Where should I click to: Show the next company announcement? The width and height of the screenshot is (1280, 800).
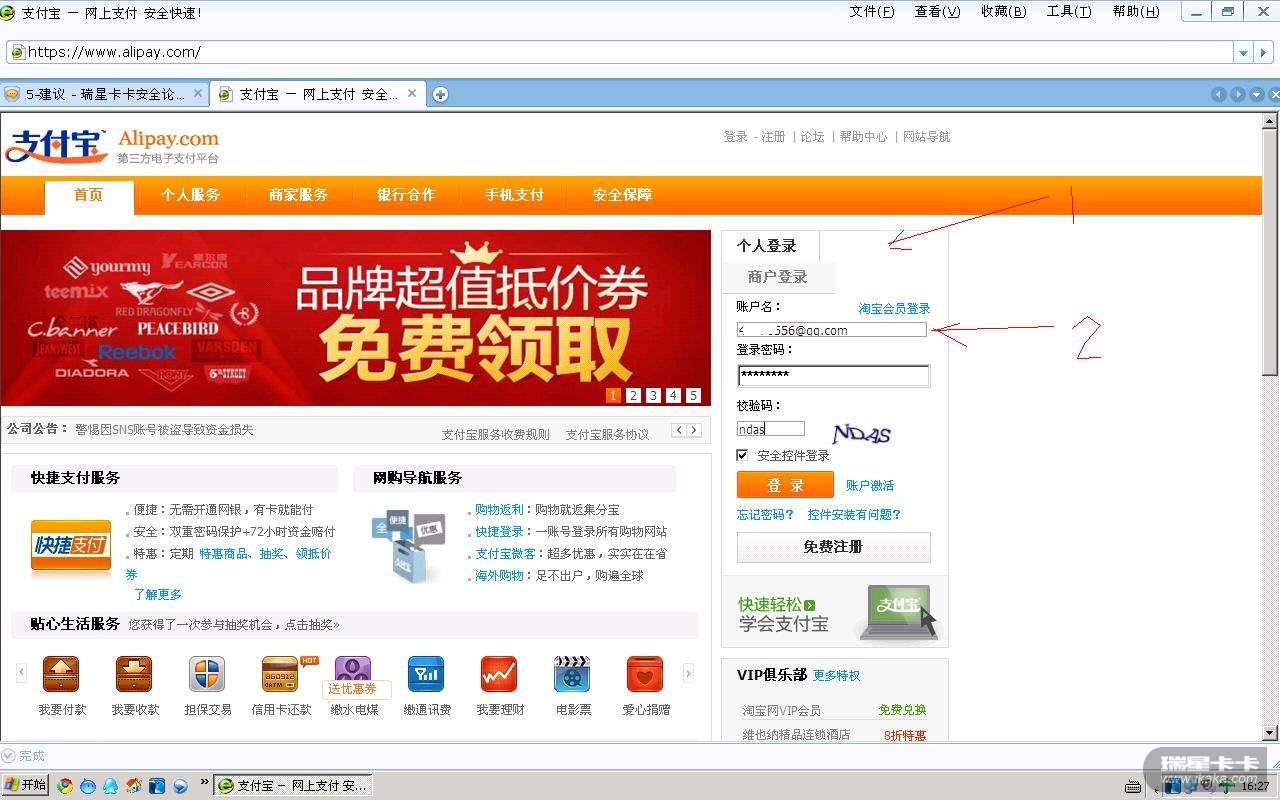click(694, 430)
